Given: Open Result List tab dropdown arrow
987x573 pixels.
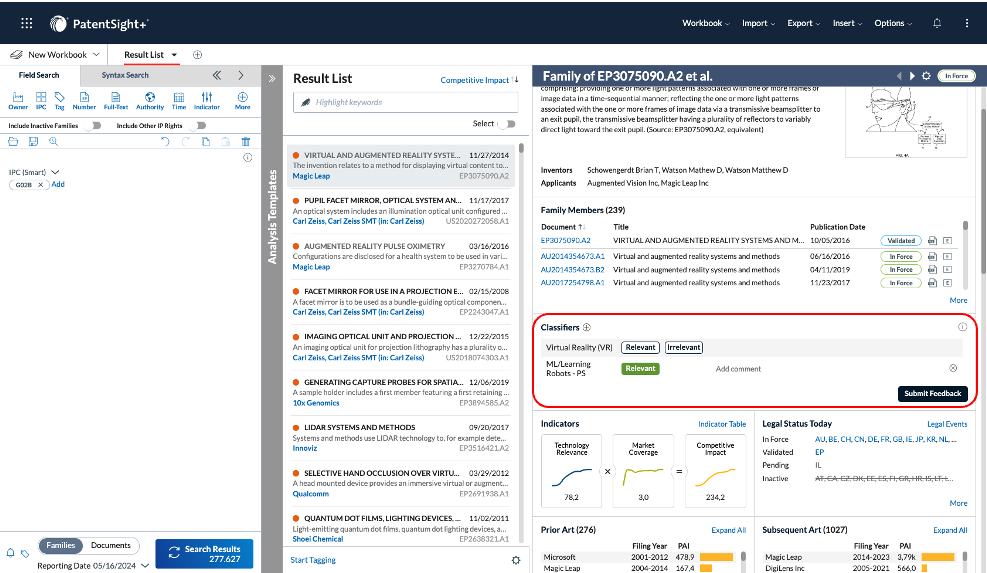Looking at the screenshot, I should tap(174, 55).
